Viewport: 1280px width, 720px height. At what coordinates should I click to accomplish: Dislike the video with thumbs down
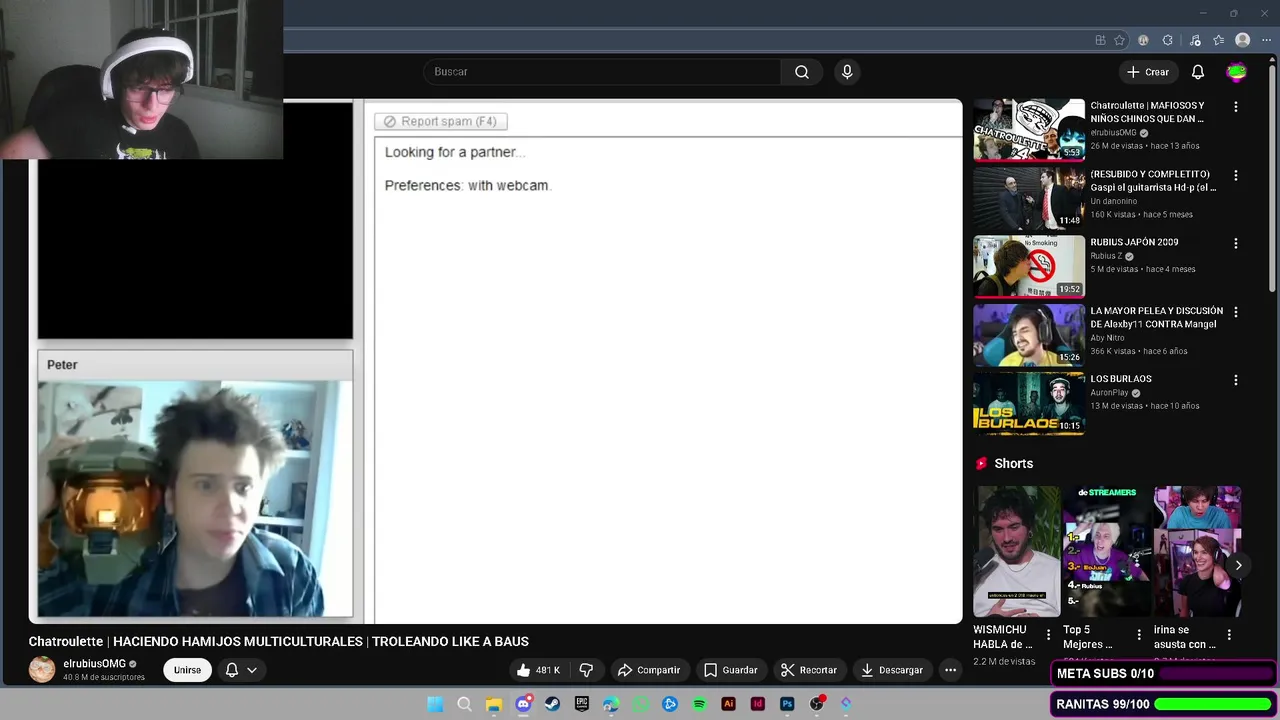click(x=587, y=670)
